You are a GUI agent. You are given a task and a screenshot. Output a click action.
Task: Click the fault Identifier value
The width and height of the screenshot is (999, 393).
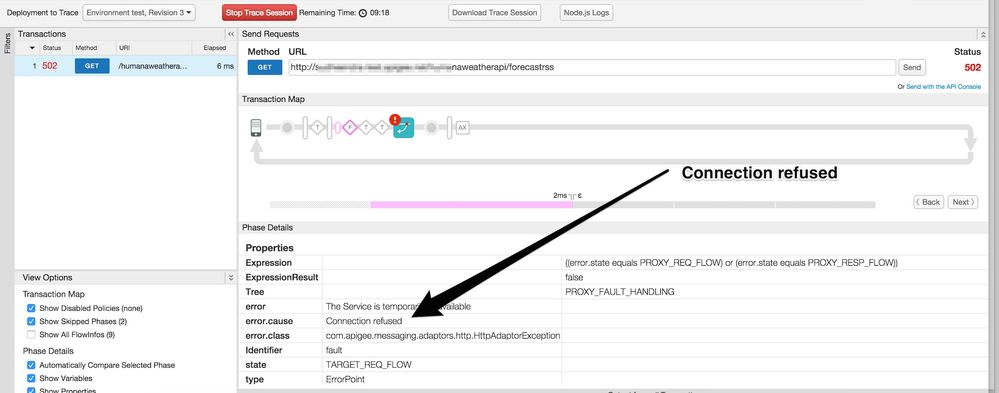pyautogui.click(x=334, y=350)
